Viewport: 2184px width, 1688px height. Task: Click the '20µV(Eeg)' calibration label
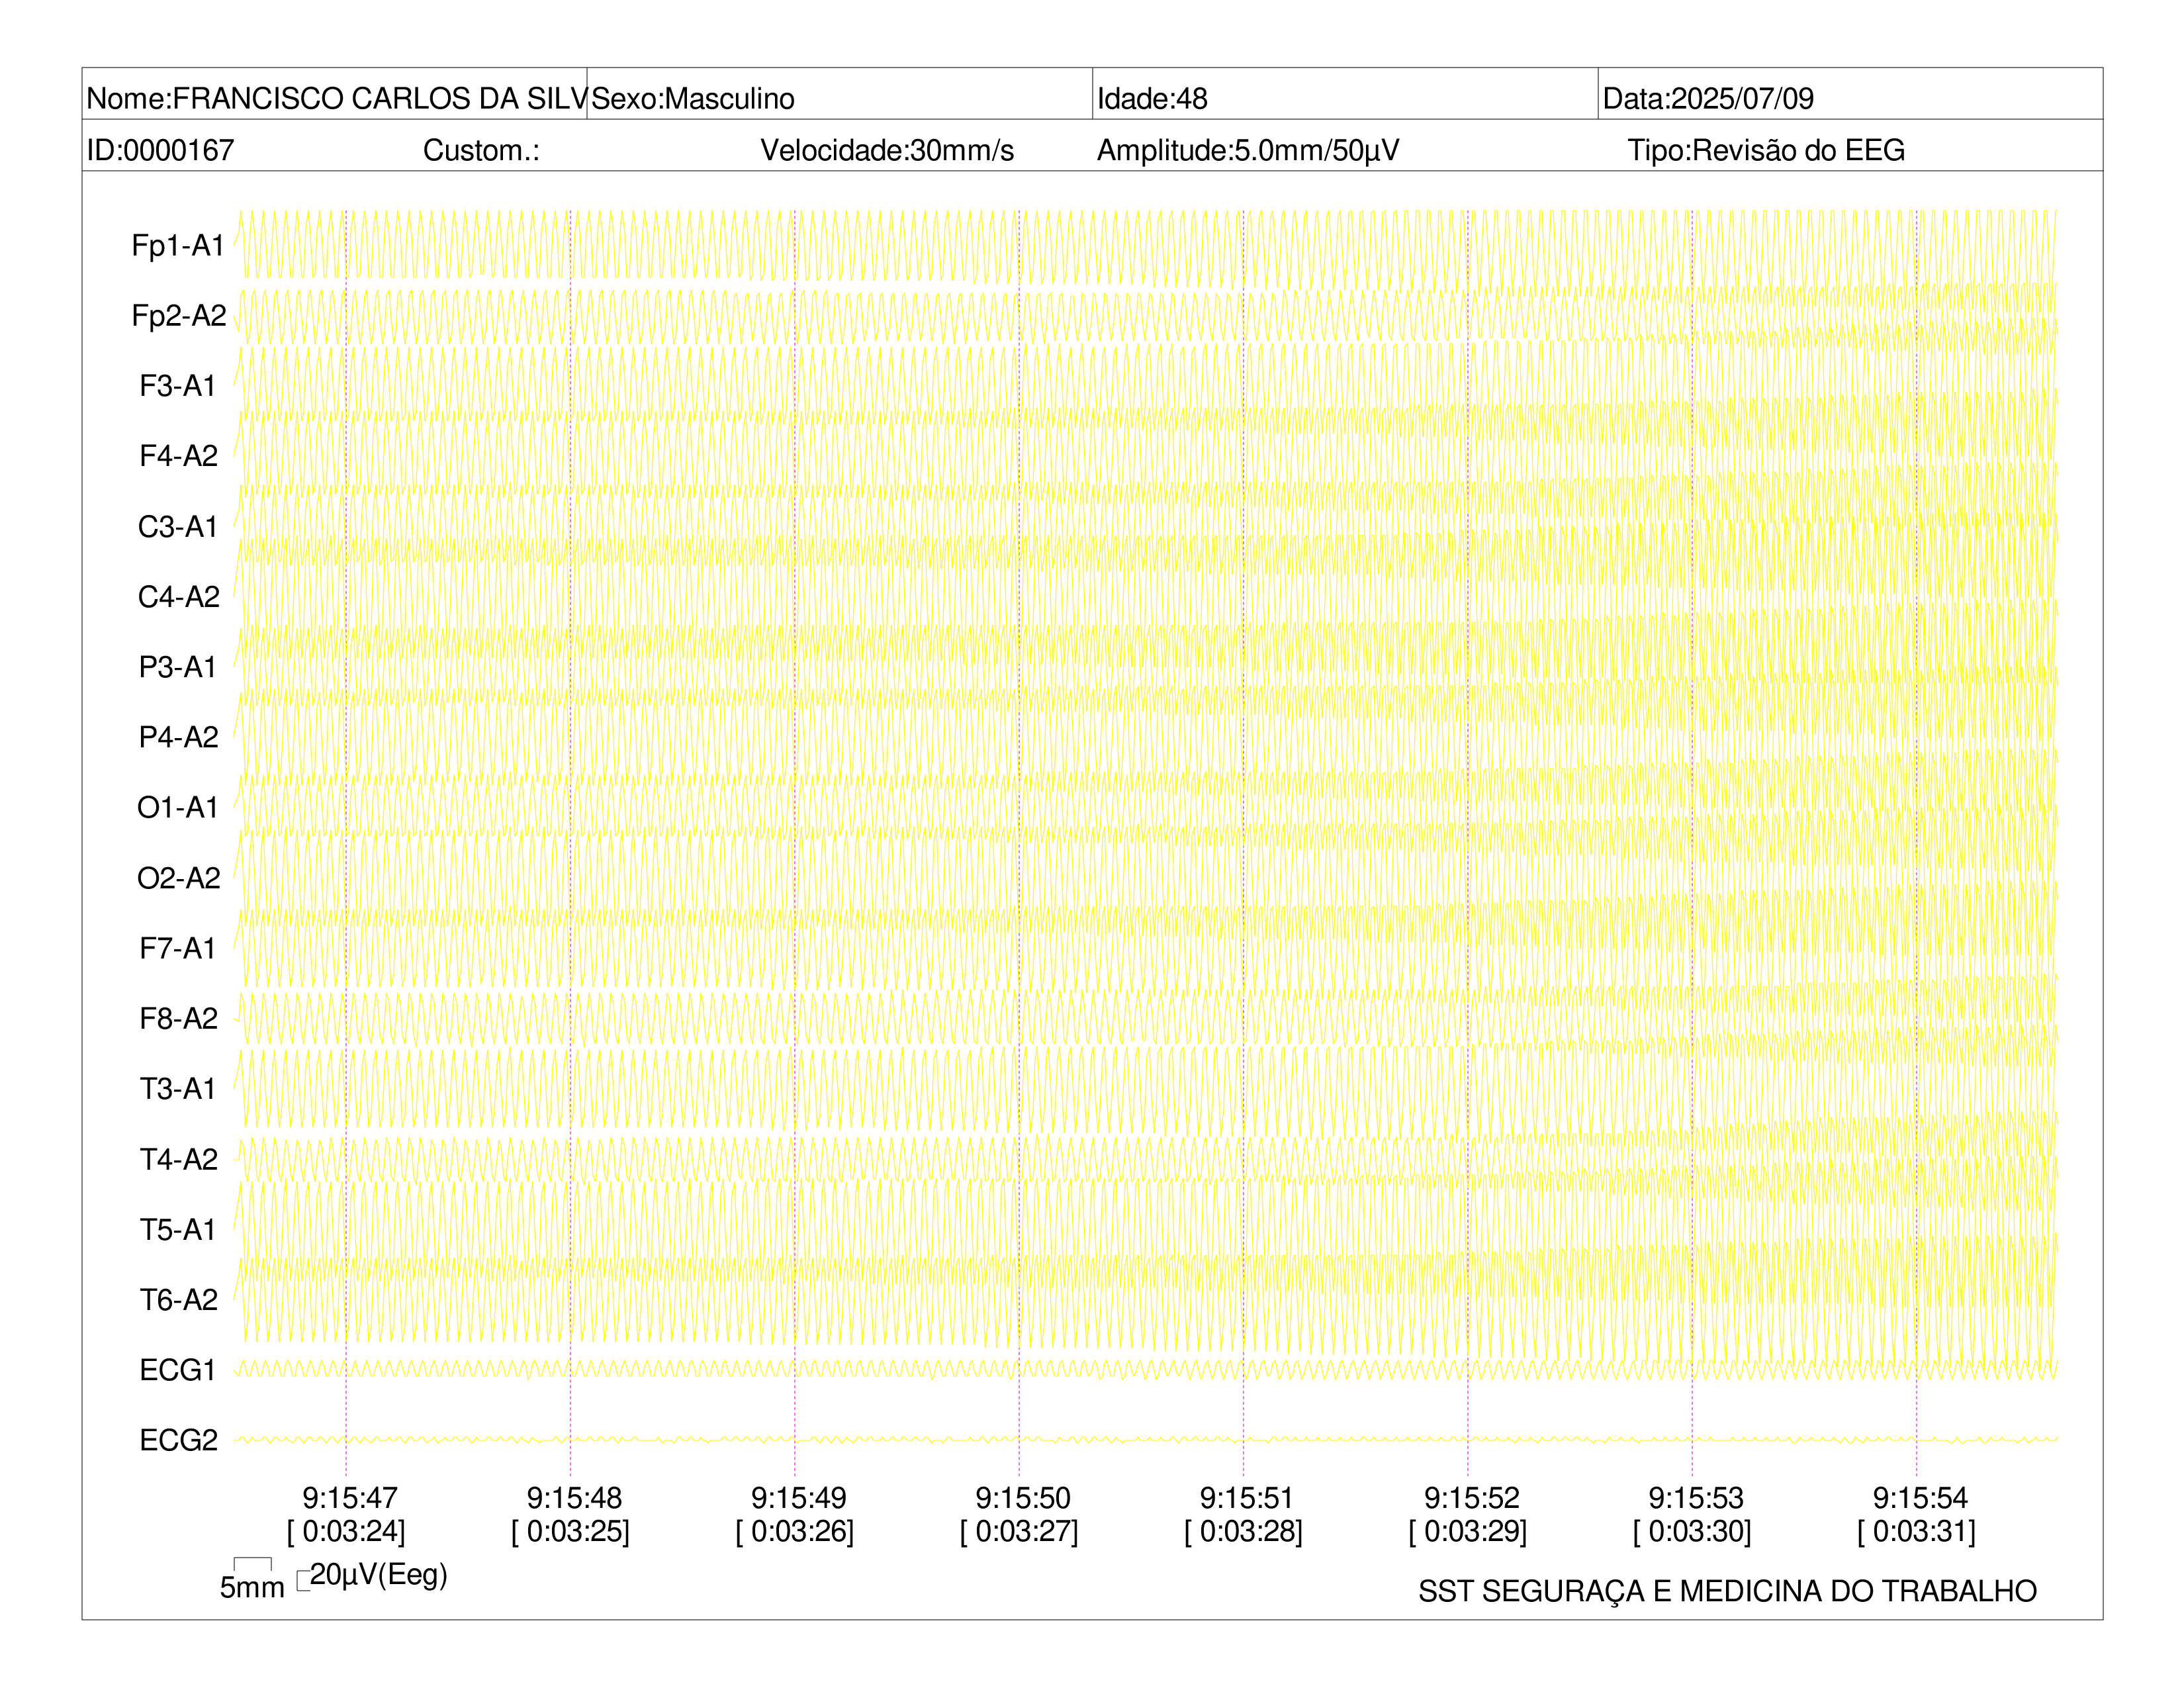point(378,1575)
